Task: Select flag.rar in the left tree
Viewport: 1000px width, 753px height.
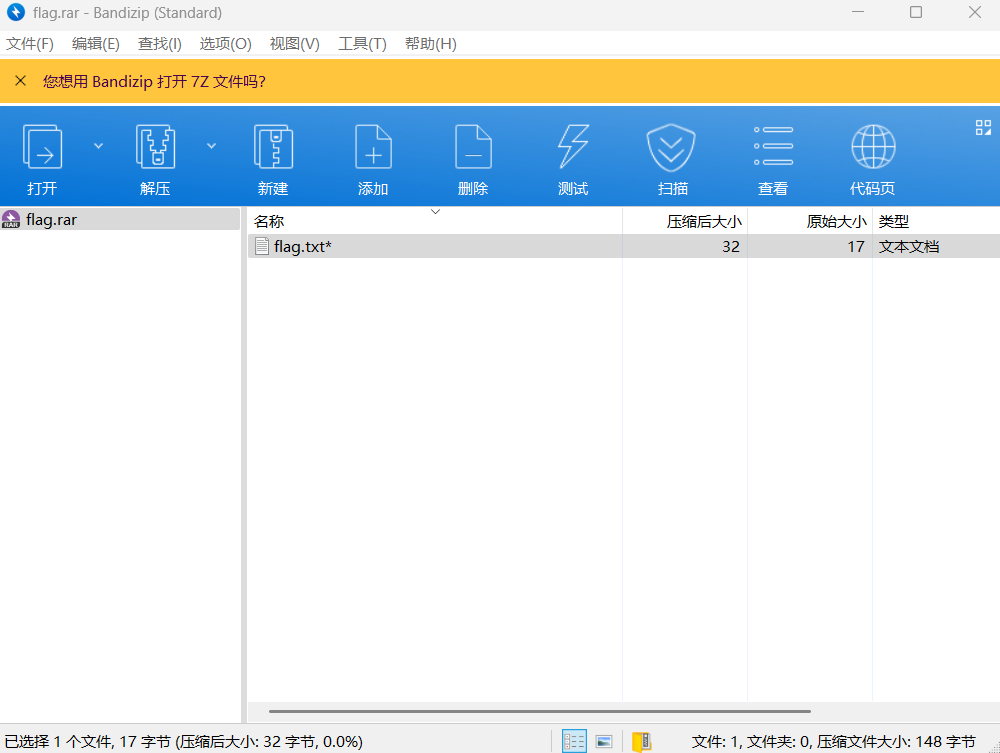Action: pos(120,219)
